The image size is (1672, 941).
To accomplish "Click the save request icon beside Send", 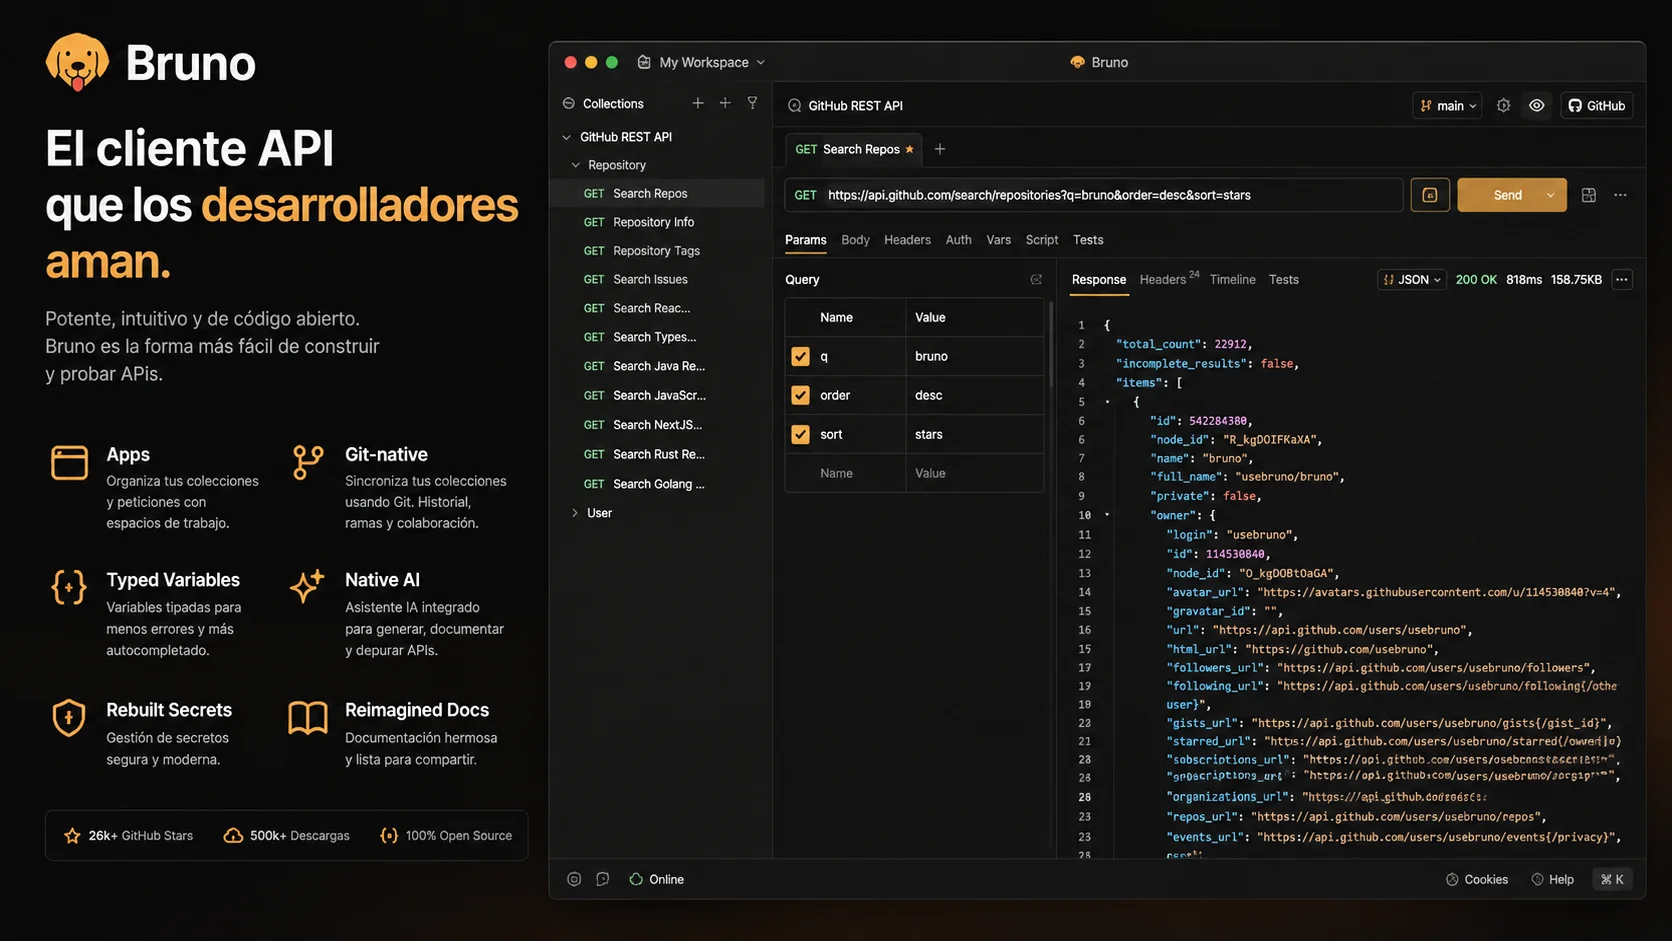I will click(1430, 195).
